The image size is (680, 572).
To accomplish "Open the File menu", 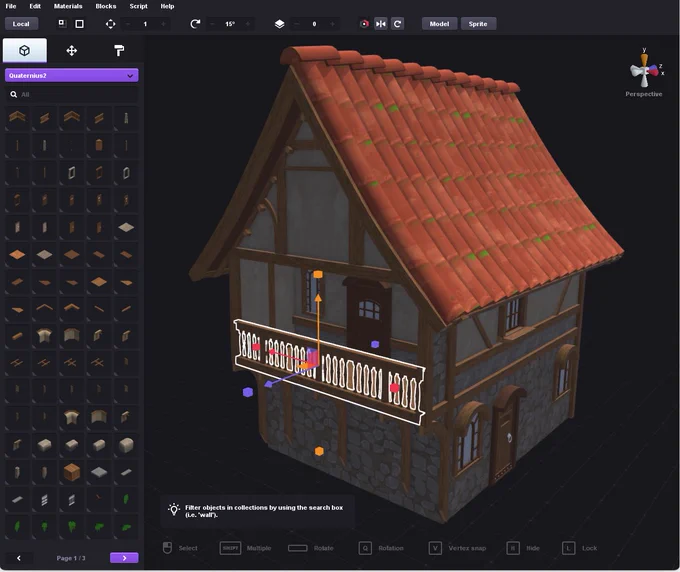I will [10, 6].
